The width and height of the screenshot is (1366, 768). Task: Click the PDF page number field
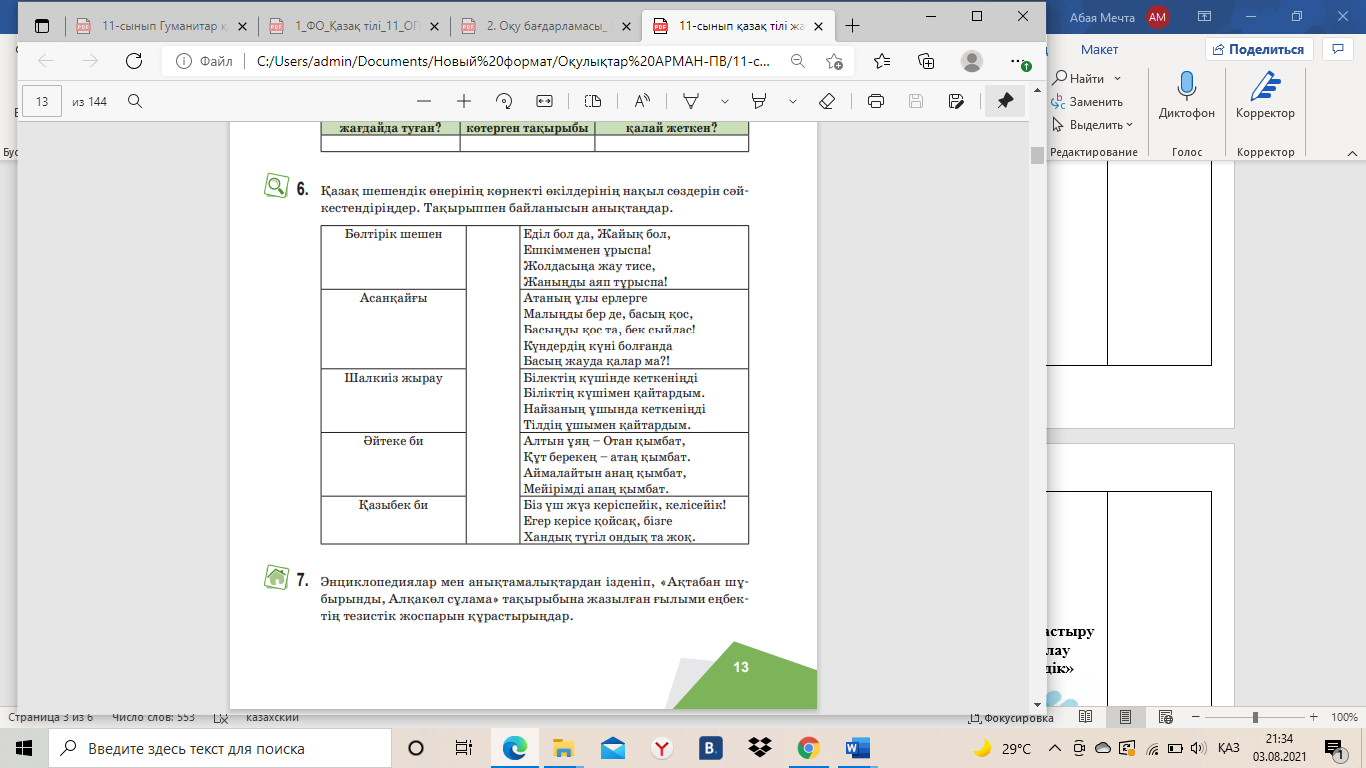tap(42, 101)
